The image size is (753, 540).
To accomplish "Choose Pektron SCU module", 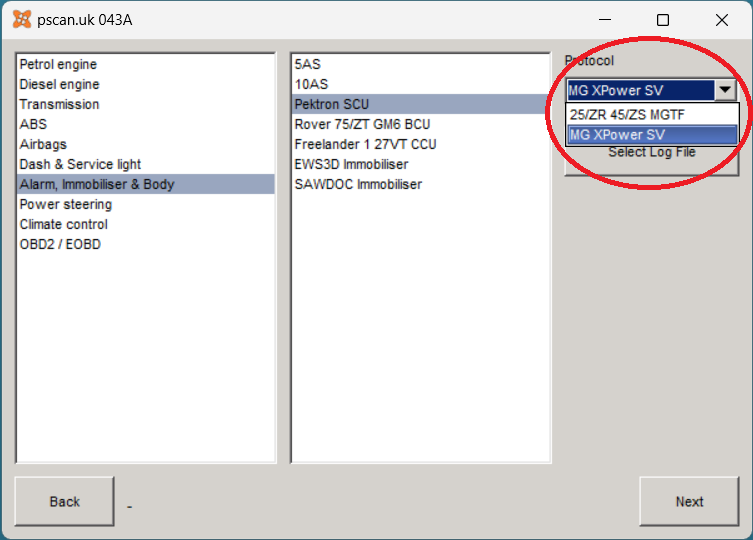I will (420, 104).
